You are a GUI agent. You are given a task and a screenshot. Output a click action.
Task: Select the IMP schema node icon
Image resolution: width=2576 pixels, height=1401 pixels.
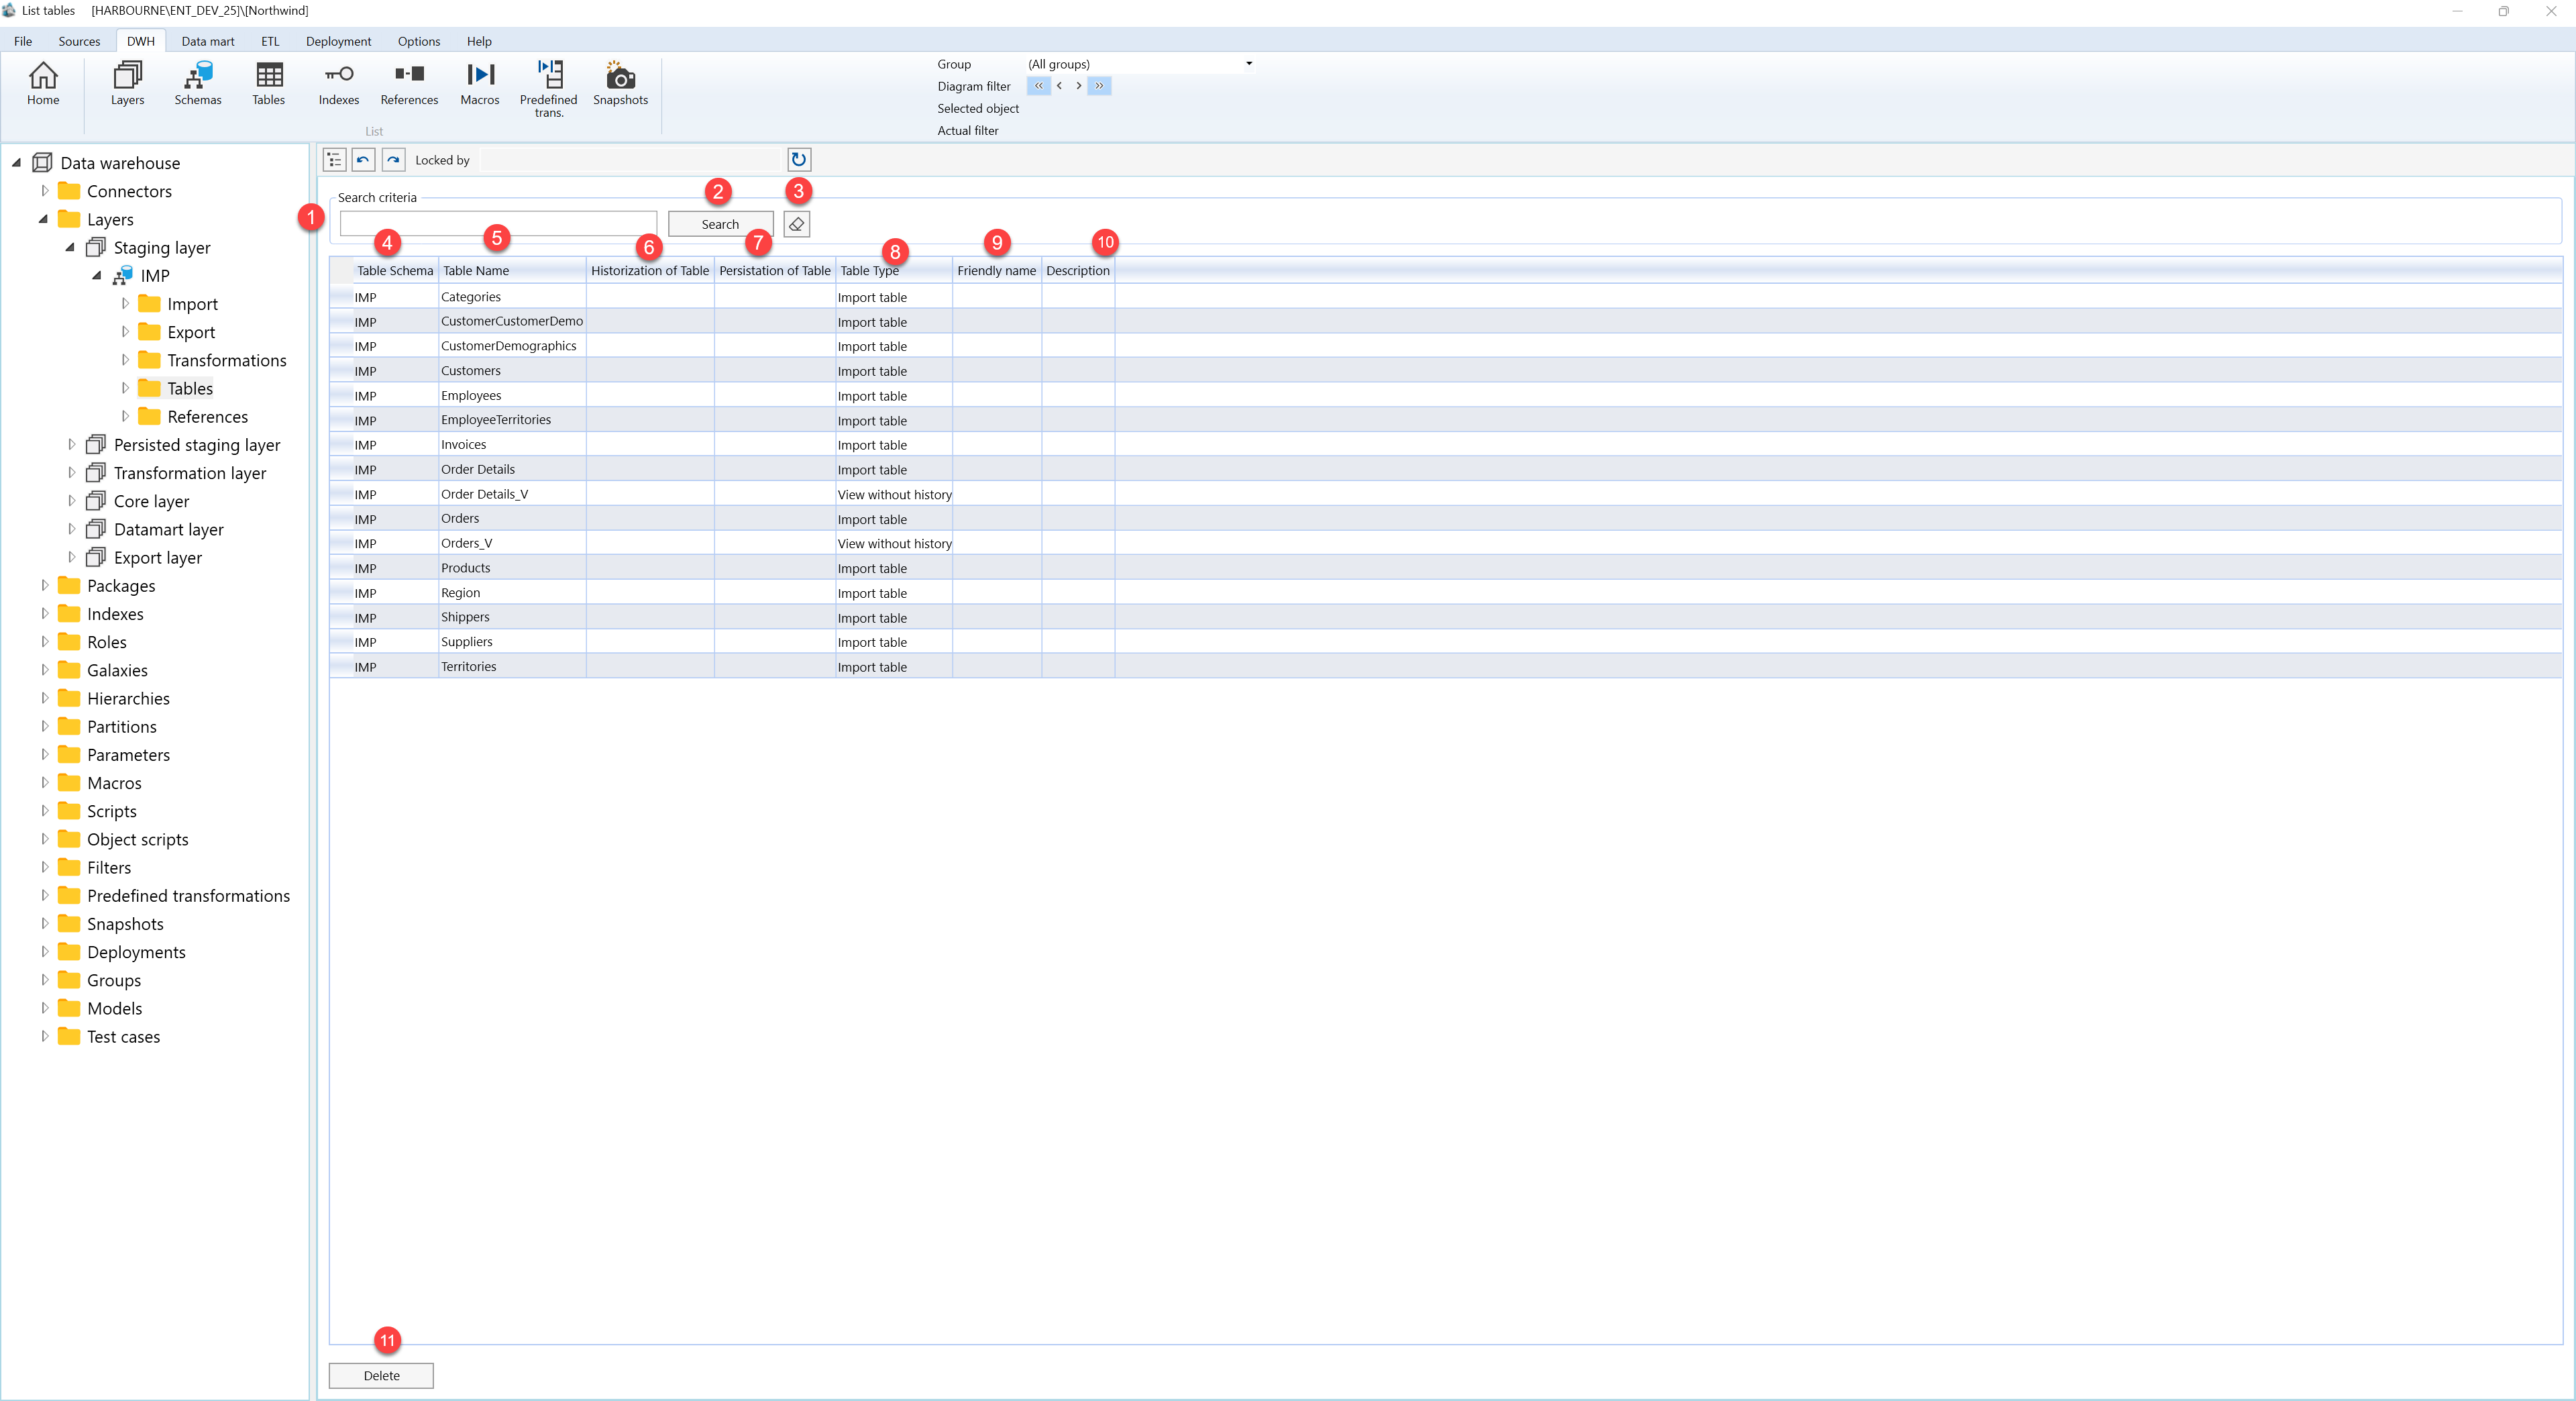[123, 275]
